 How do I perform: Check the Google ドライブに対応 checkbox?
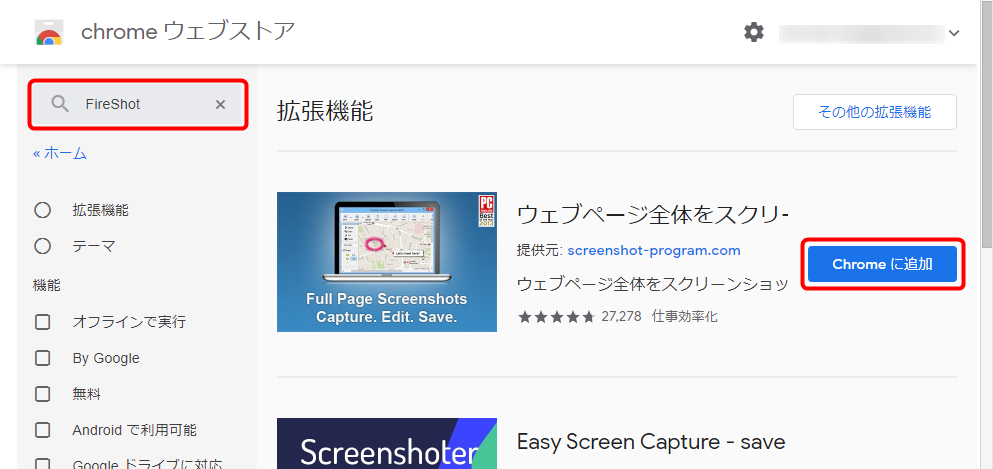(42, 465)
